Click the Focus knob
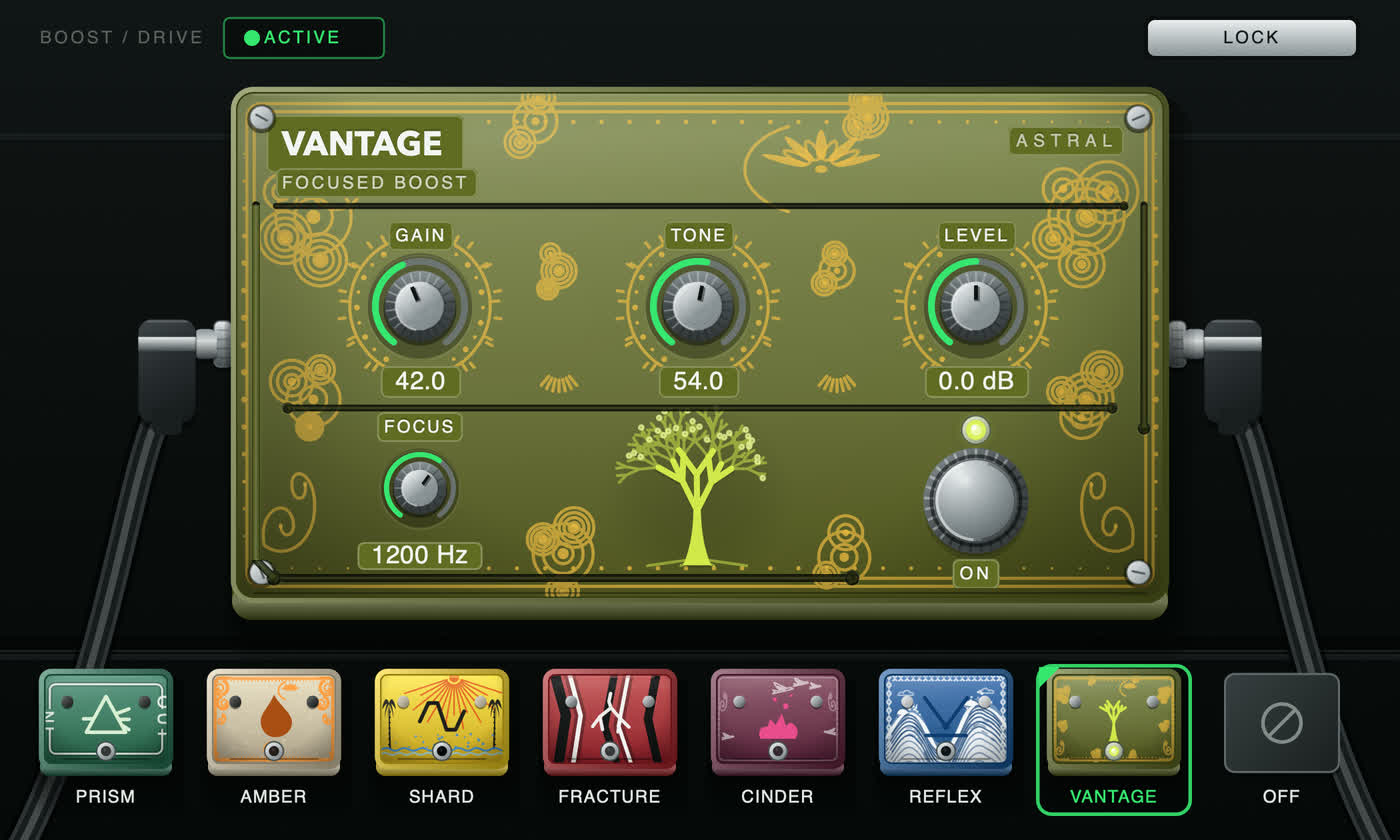The image size is (1400, 840). click(420, 488)
